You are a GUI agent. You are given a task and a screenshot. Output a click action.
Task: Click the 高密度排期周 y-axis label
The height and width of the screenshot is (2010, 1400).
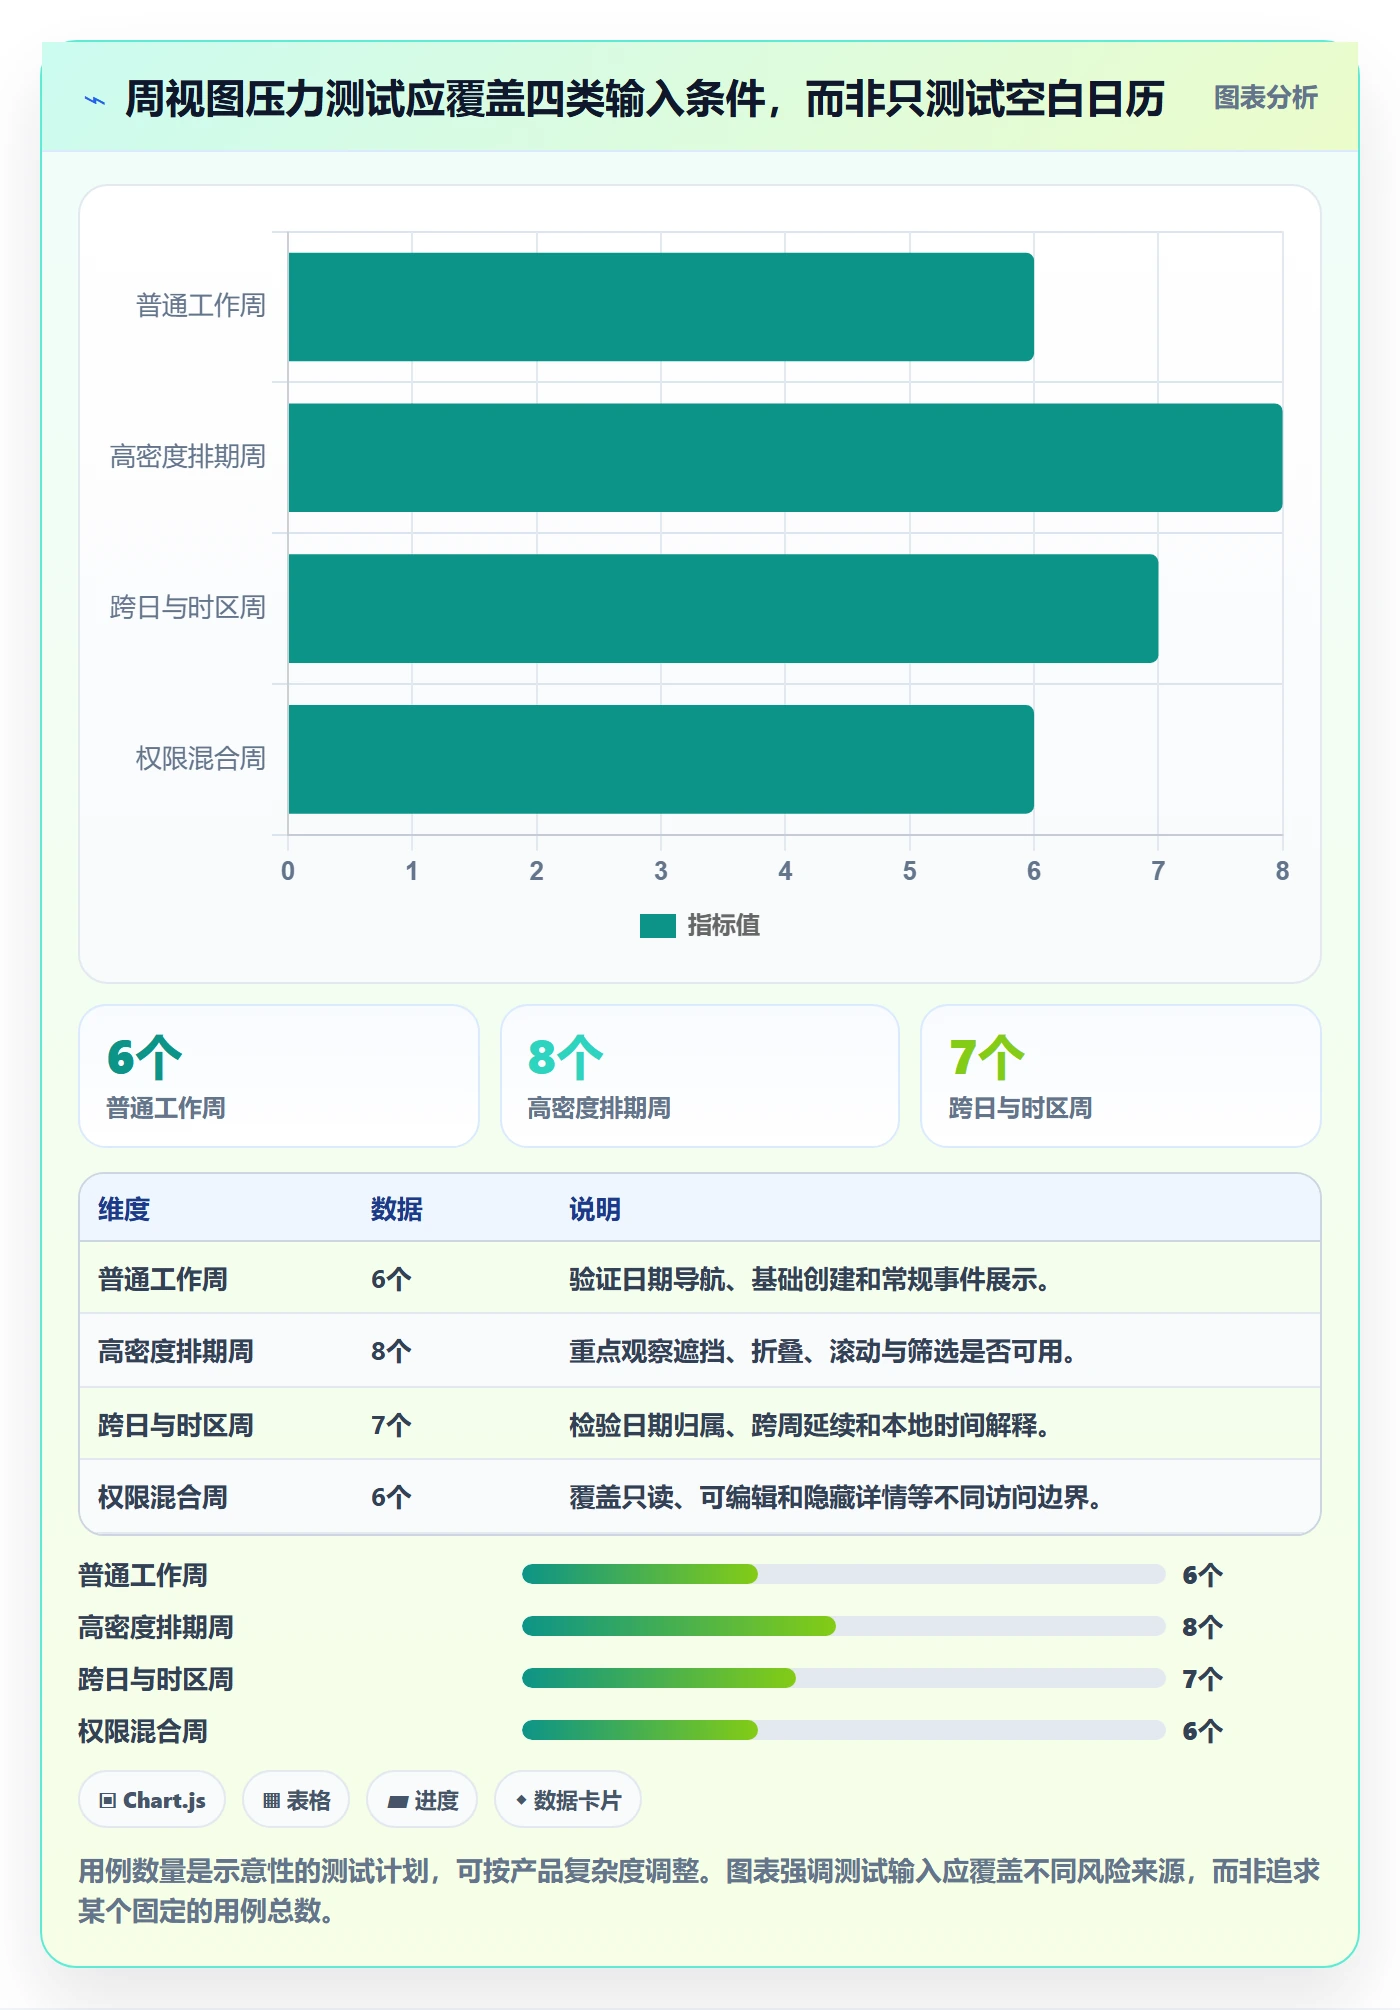click(188, 457)
